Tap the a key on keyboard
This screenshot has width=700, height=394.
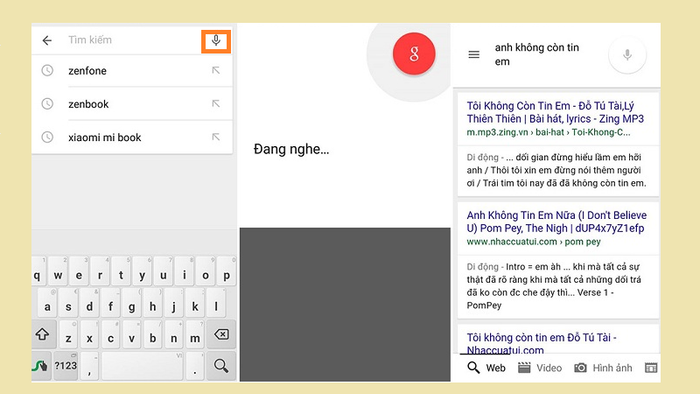point(47,303)
